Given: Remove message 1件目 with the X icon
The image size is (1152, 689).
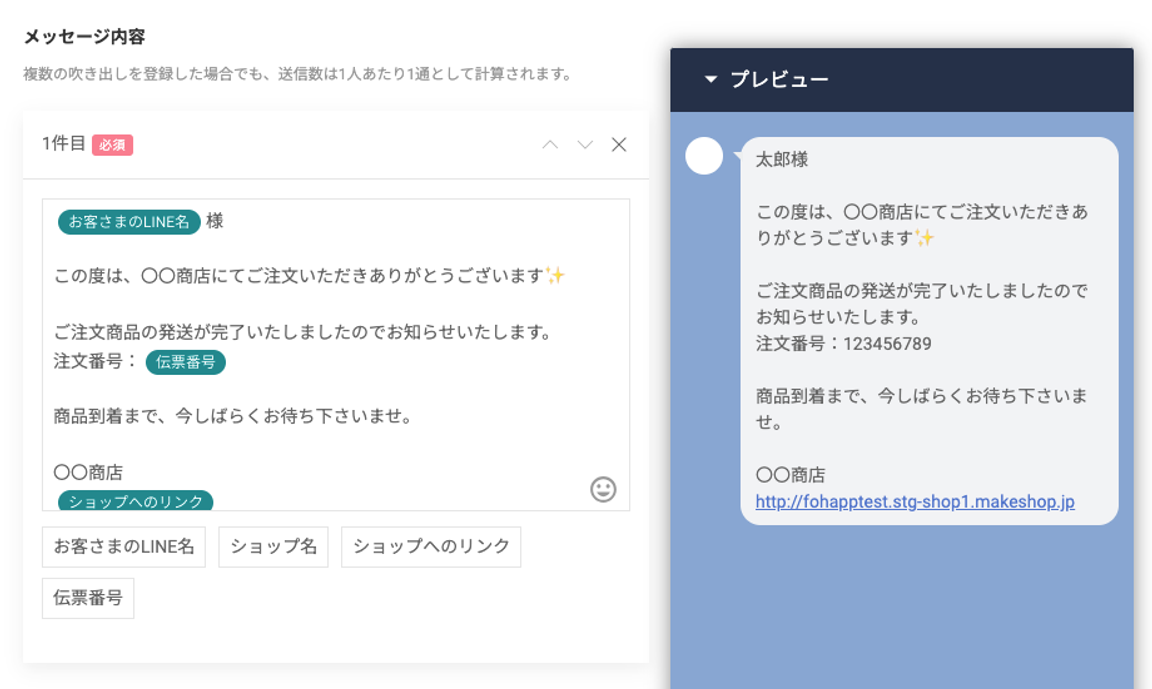Looking at the screenshot, I should click(619, 145).
